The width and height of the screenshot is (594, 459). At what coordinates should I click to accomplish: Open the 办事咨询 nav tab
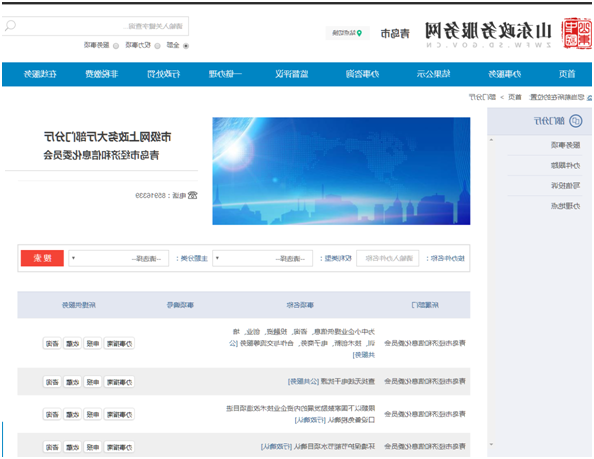(363, 74)
